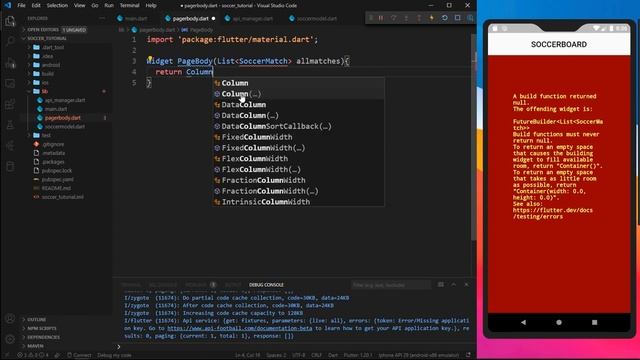This screenshot has width=640, height=360.
Task: Choose Column(…) constructor suggestion
Action: point(298,94)
